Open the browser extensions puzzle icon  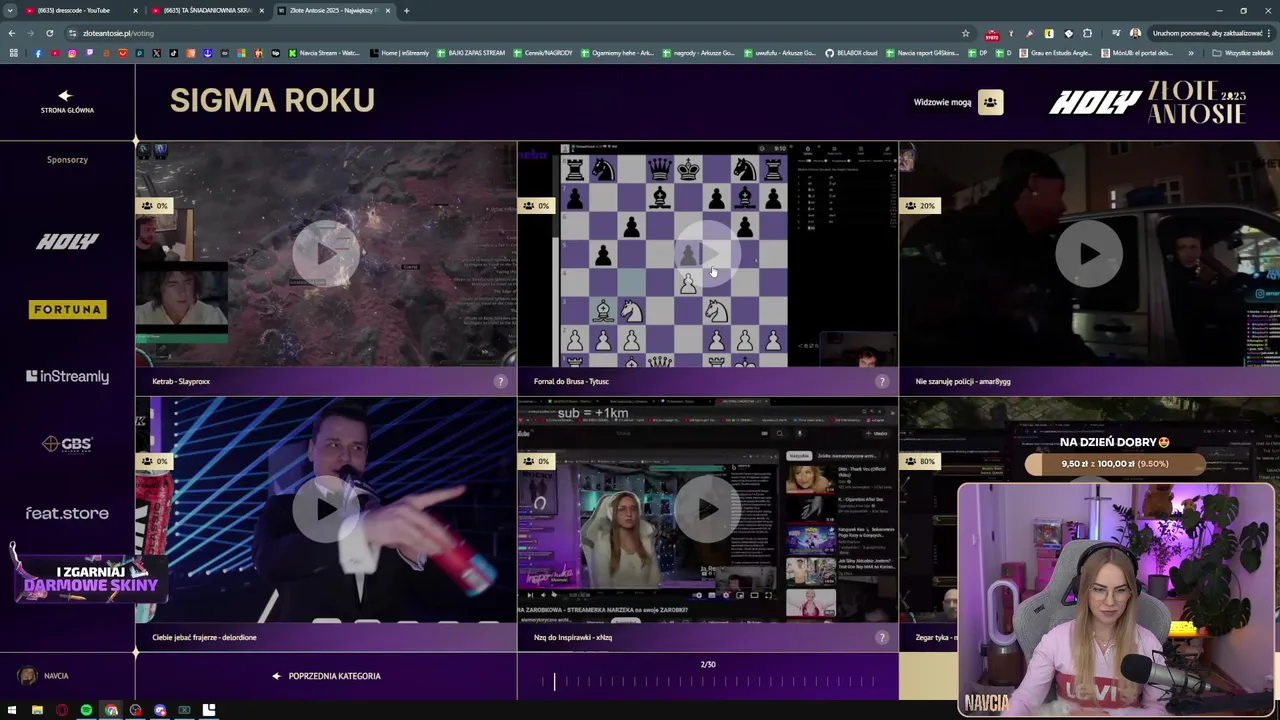(x=1088, y=33)
